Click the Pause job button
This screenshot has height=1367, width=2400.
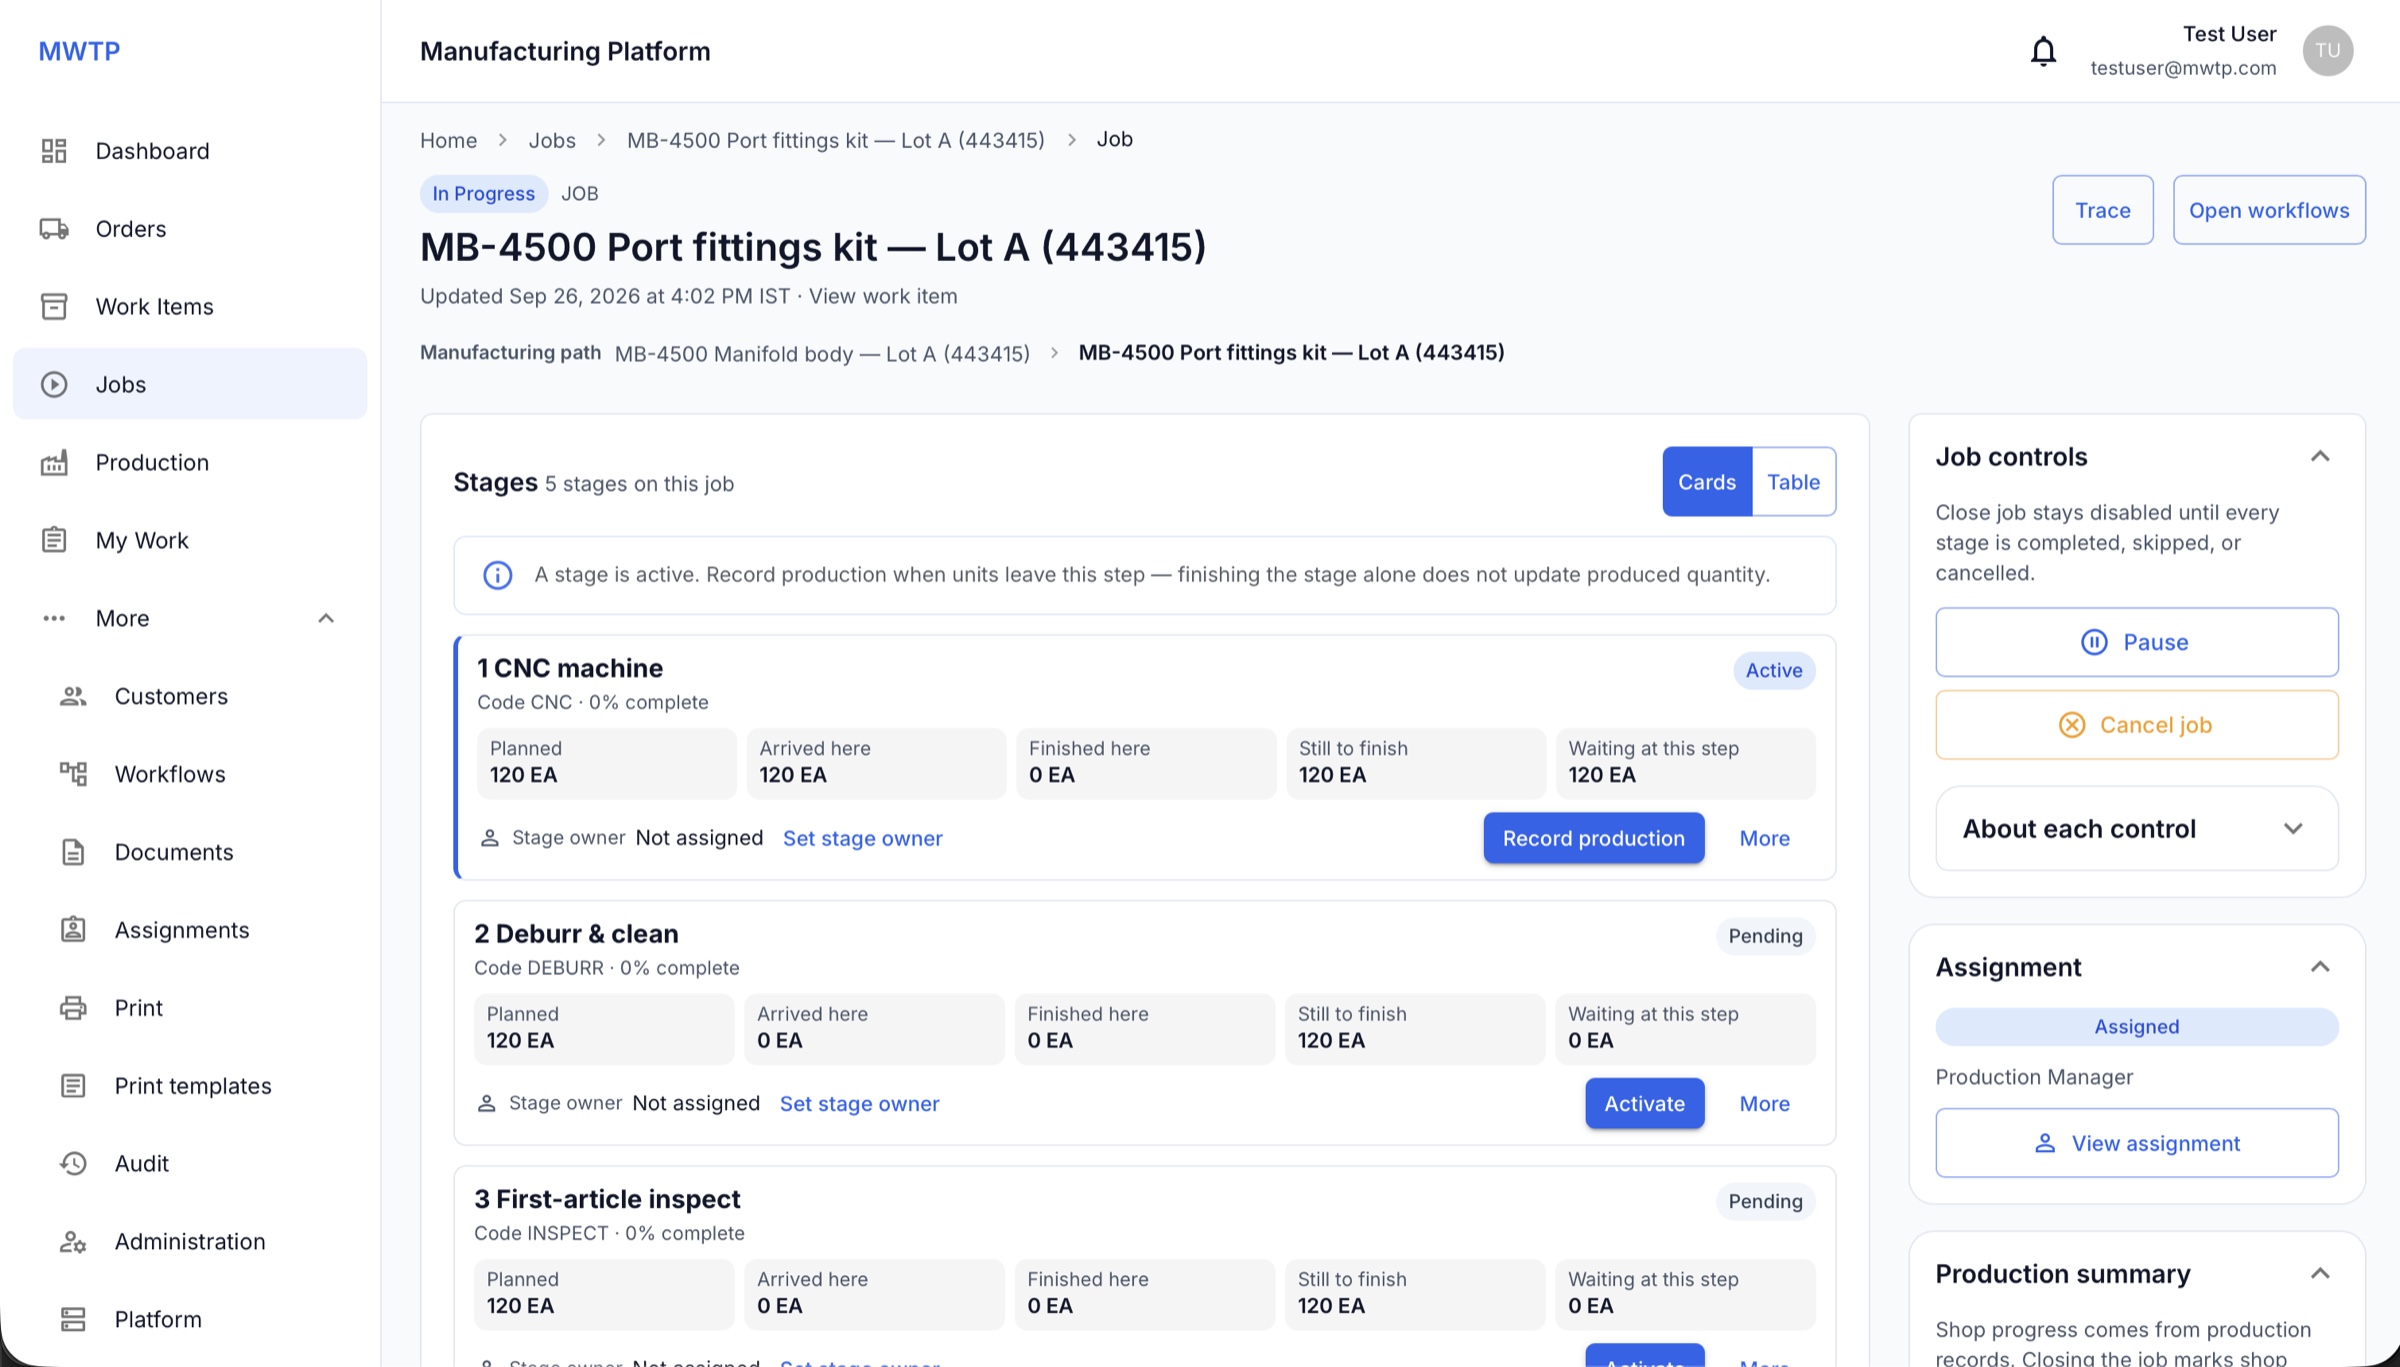pos(2137,642)
